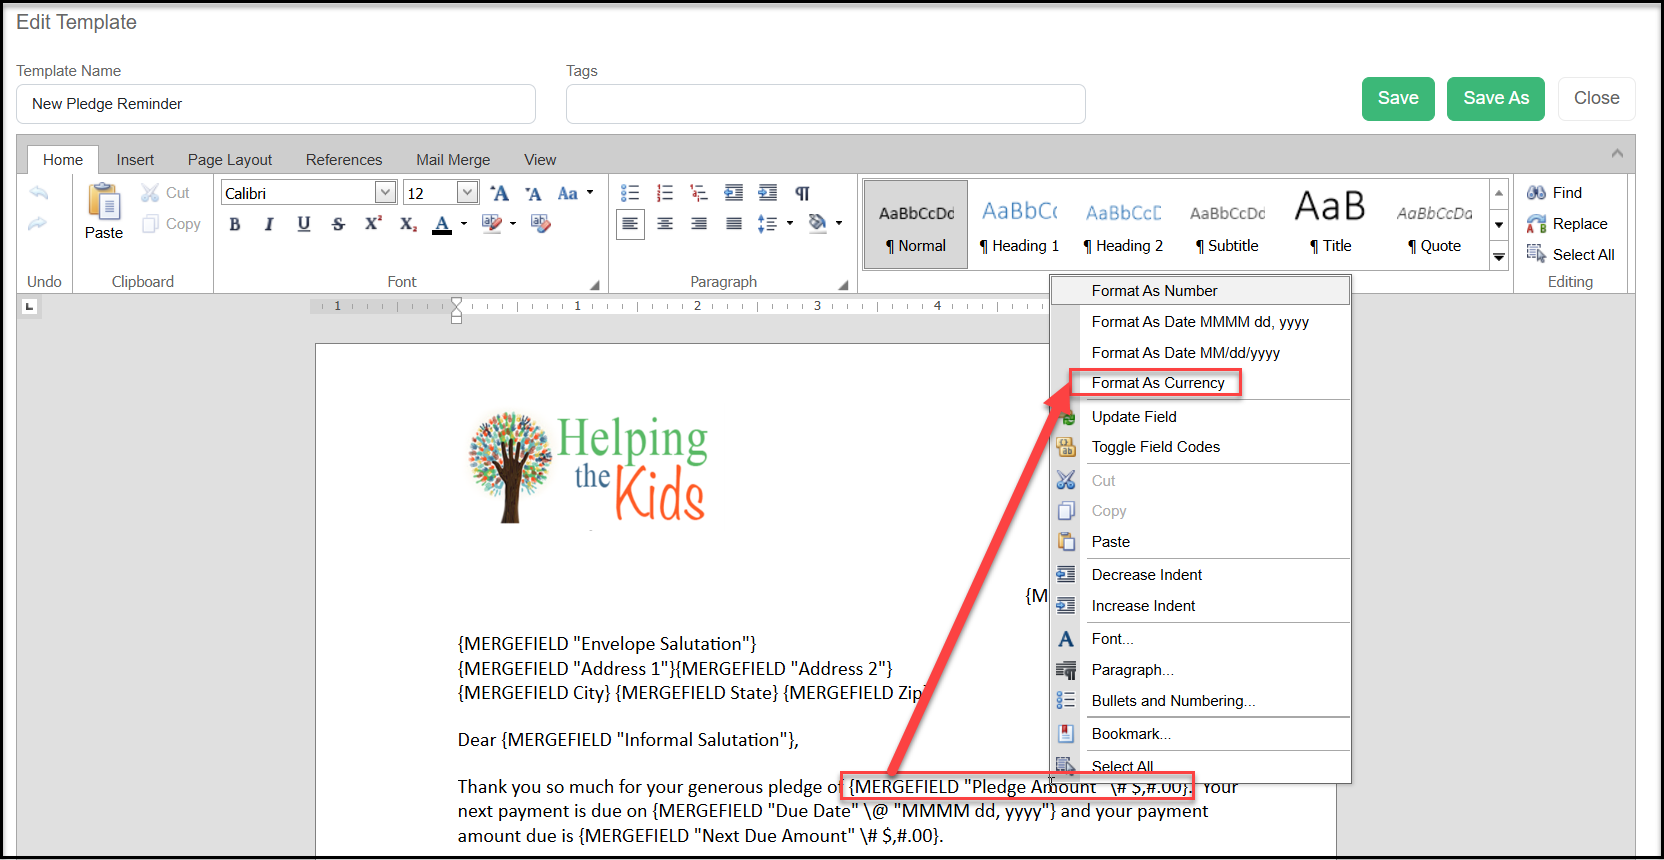Expand highlight color dropdown arrow

pos(513,224)
